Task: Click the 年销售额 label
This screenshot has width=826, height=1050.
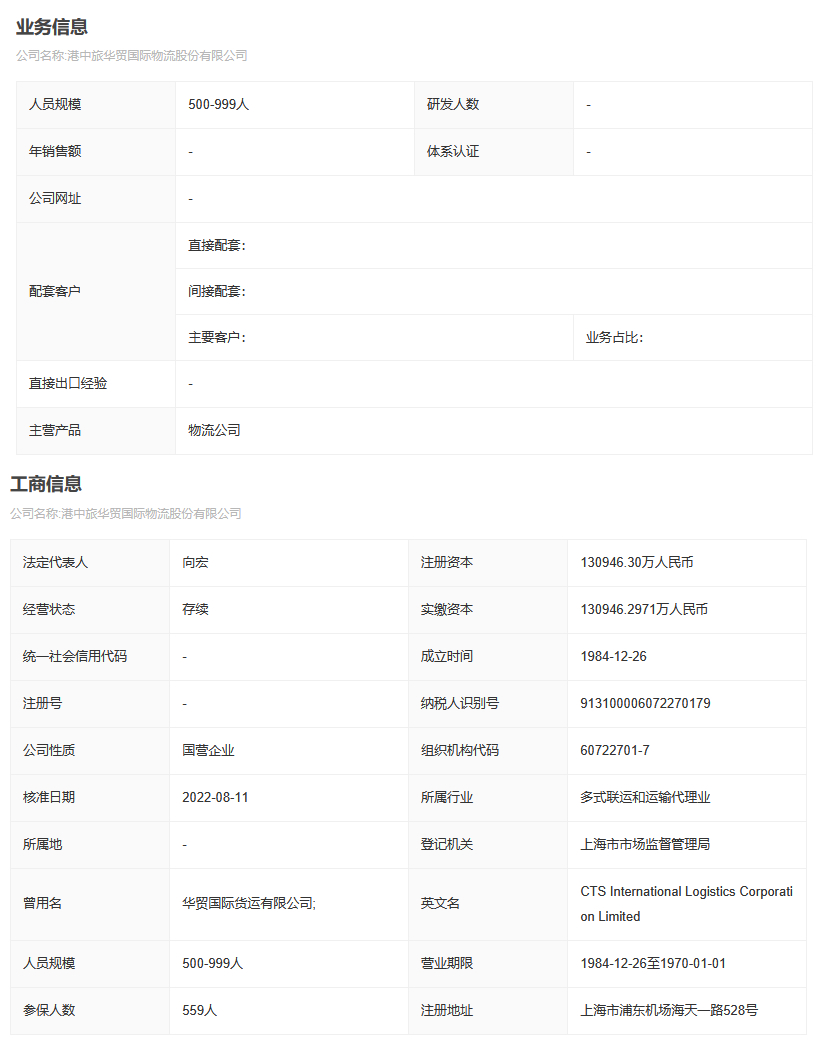Action: click(55, 151)
